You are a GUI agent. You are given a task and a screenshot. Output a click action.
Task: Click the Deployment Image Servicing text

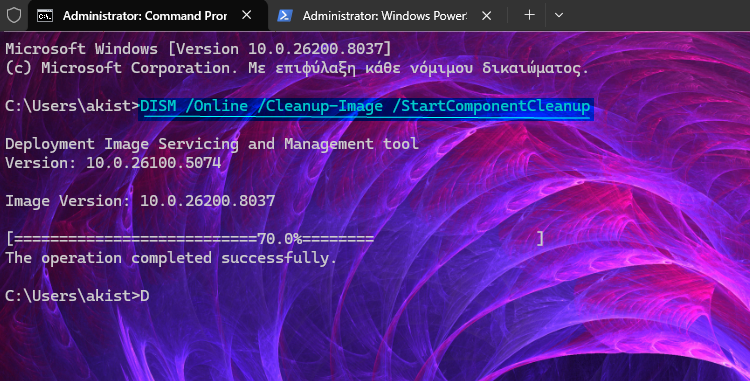[x=212, y=144]
